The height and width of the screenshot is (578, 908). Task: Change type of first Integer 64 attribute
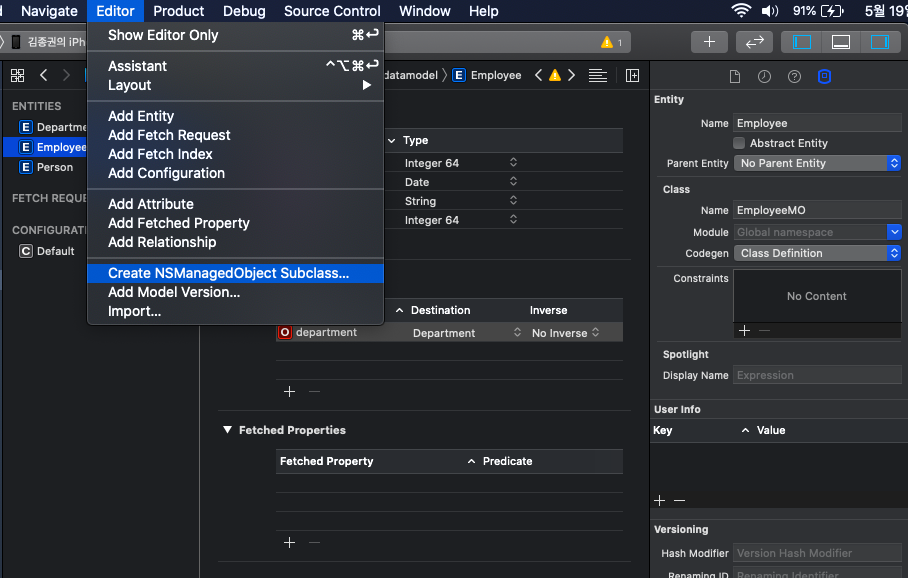513,163
